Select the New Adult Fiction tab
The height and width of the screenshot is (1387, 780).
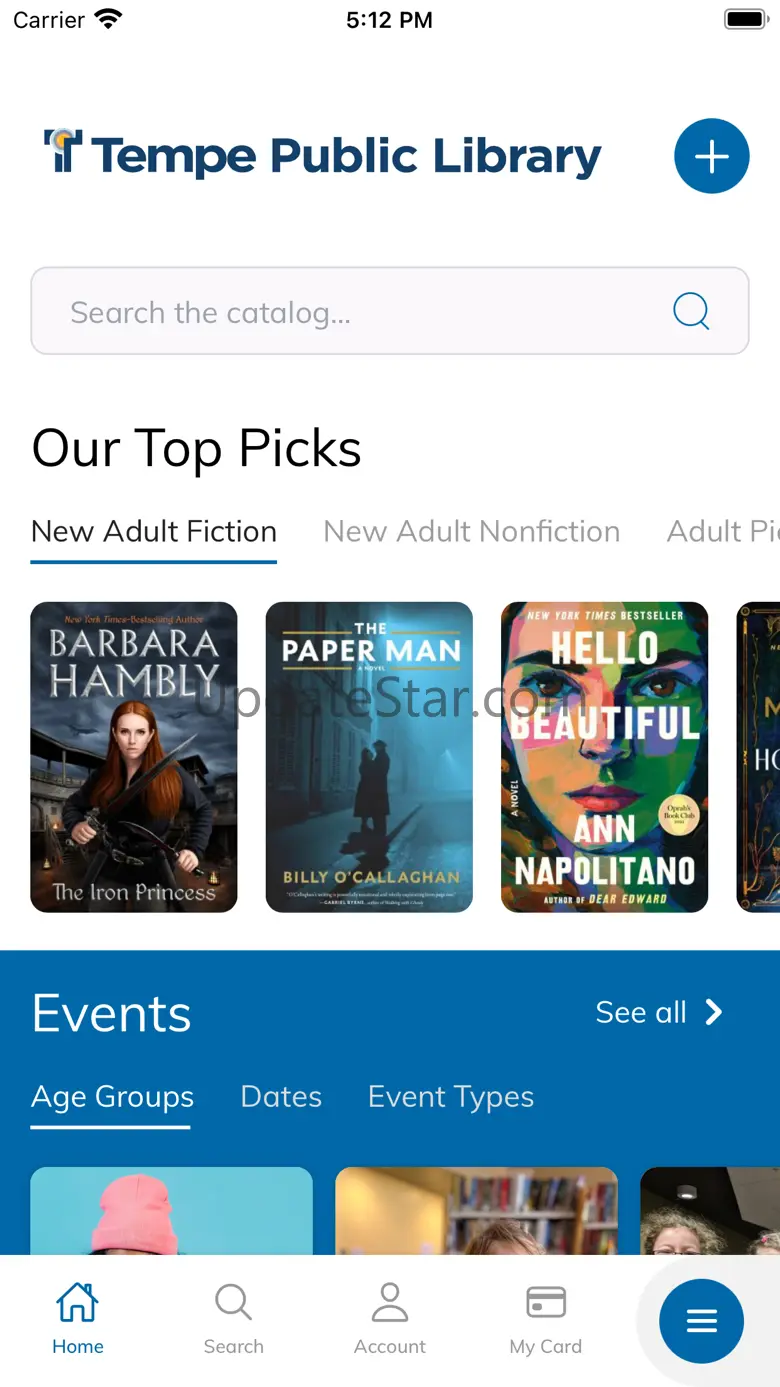154,531
